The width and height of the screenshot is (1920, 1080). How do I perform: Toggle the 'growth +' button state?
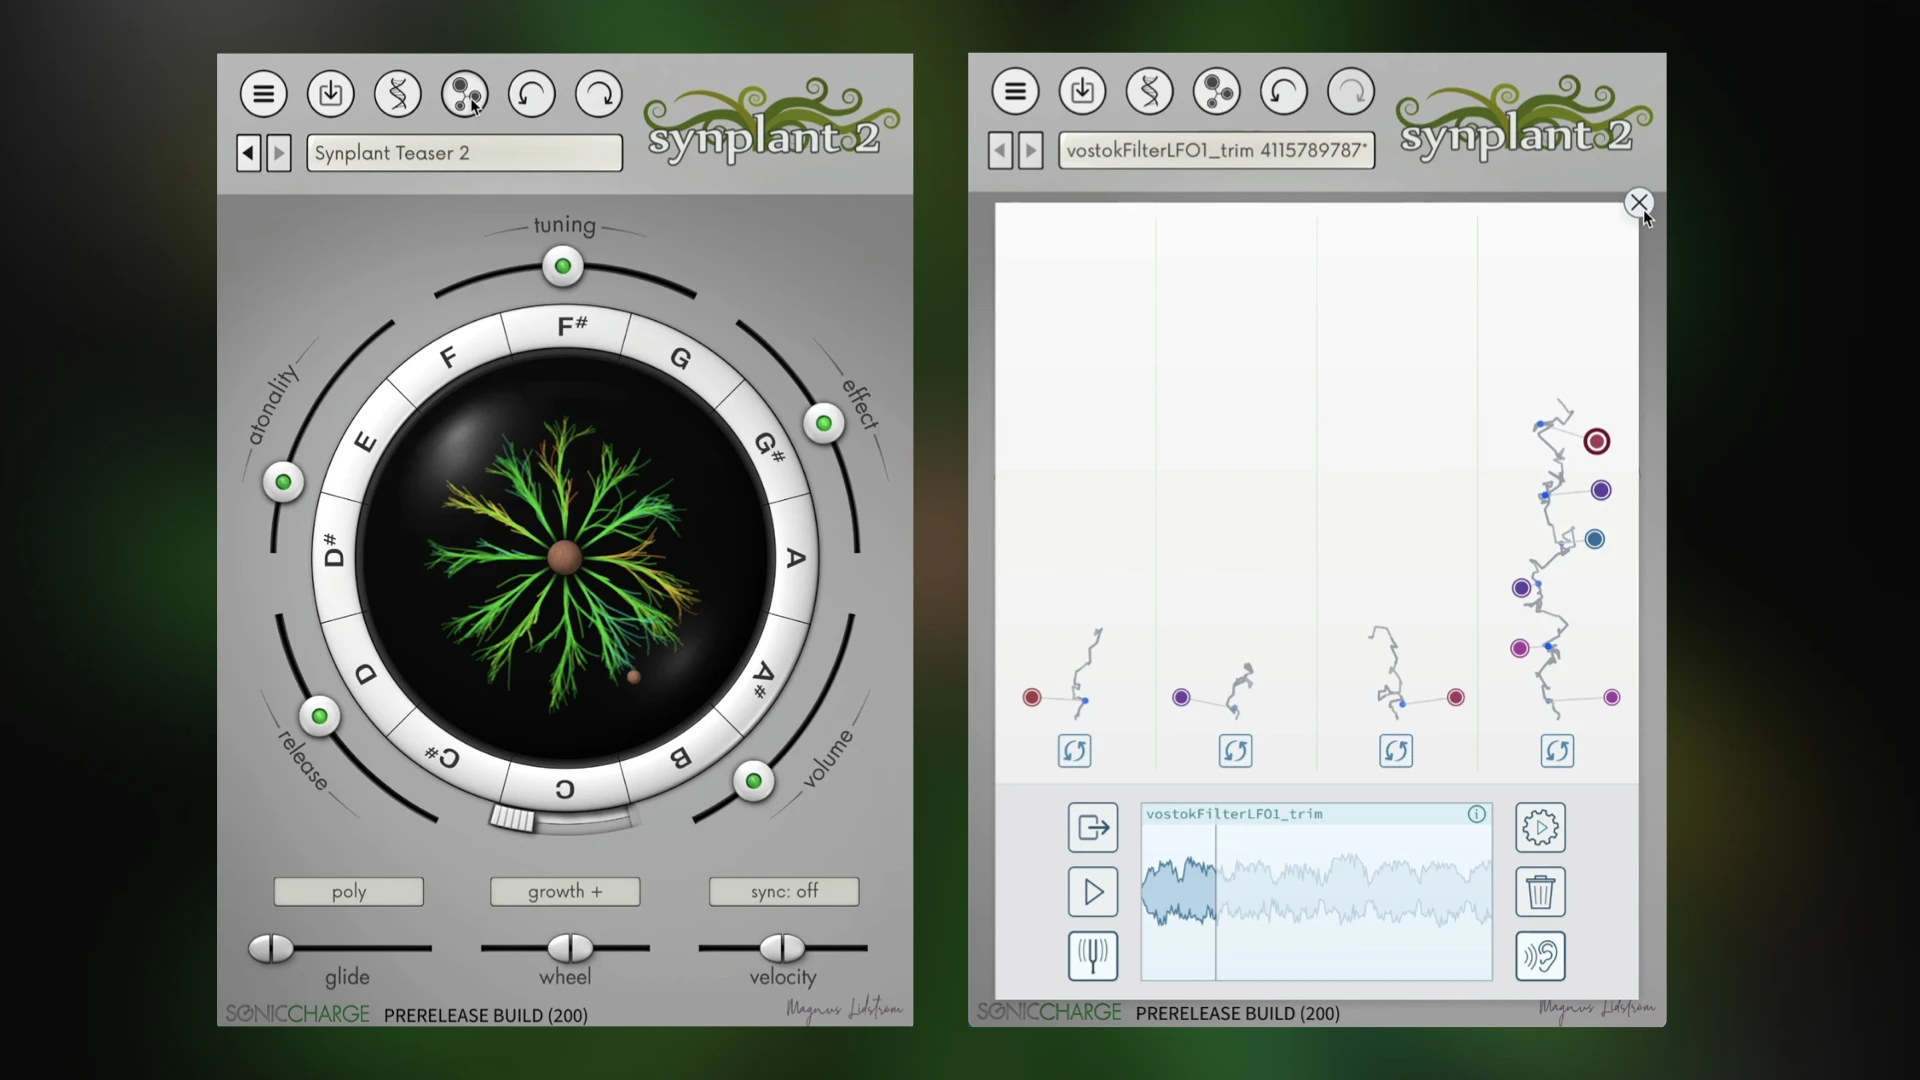tap(566, 890)
